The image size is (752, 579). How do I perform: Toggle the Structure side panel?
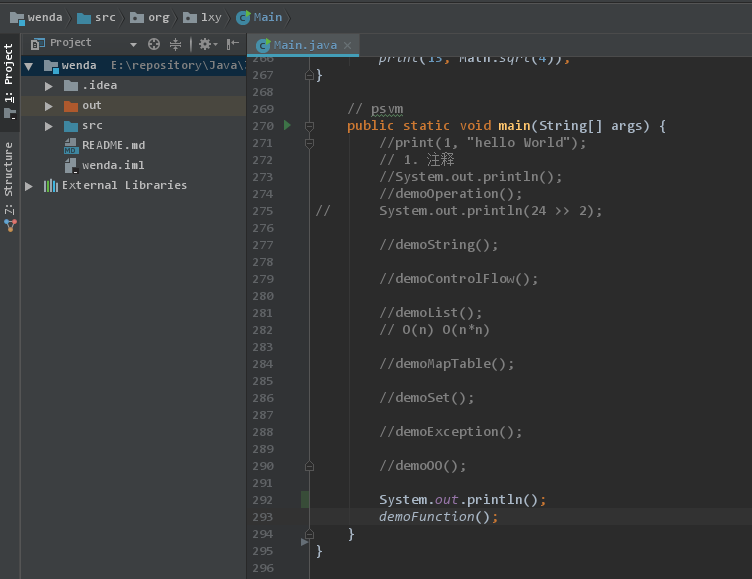10,170
